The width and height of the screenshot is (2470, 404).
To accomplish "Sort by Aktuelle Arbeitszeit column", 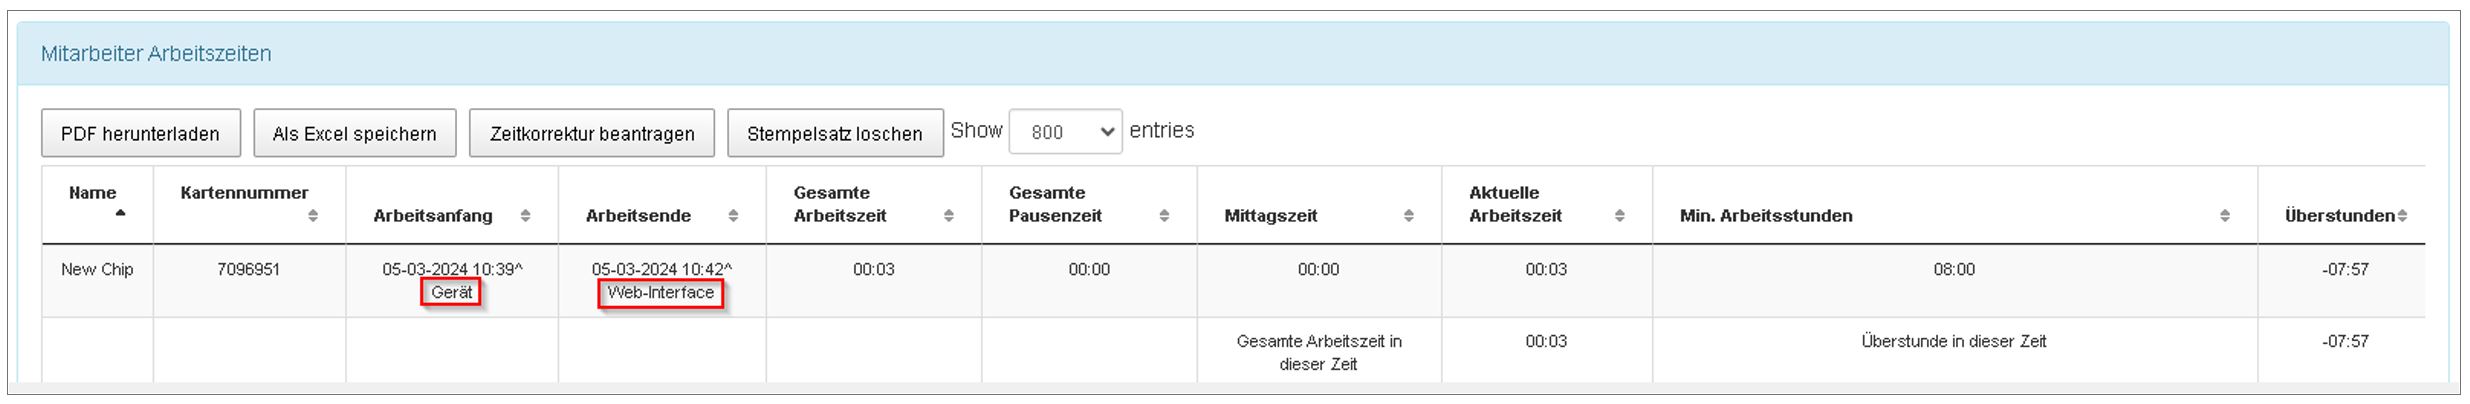I will pos(1619,215).
